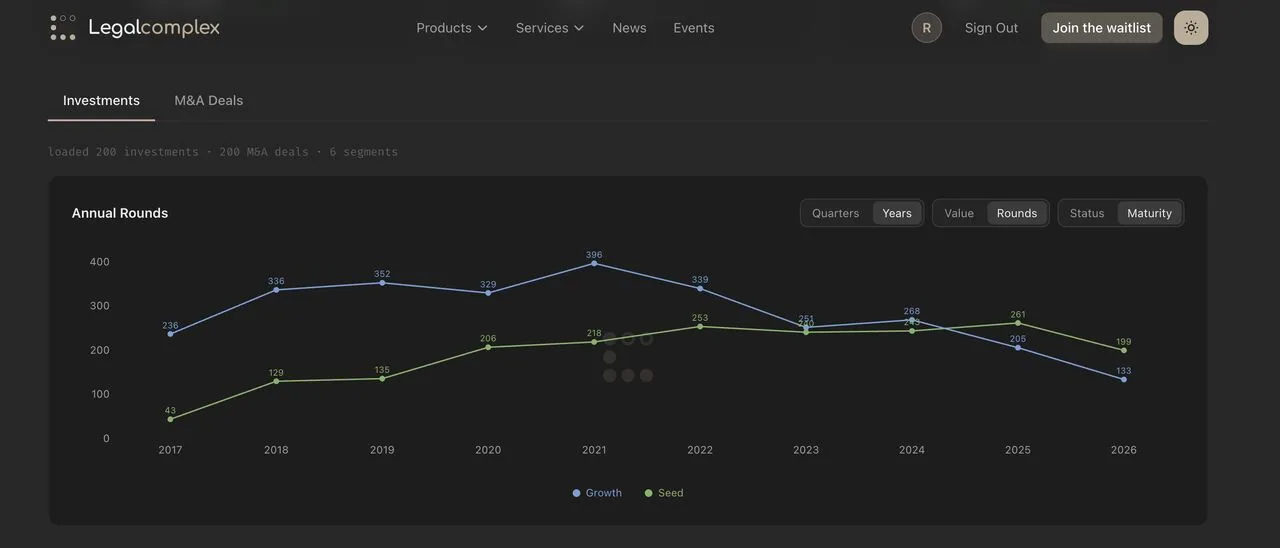Click the Growth 2017 data point 236
The height and width of the screenshot is (548, 1280).
click(170, 334)
